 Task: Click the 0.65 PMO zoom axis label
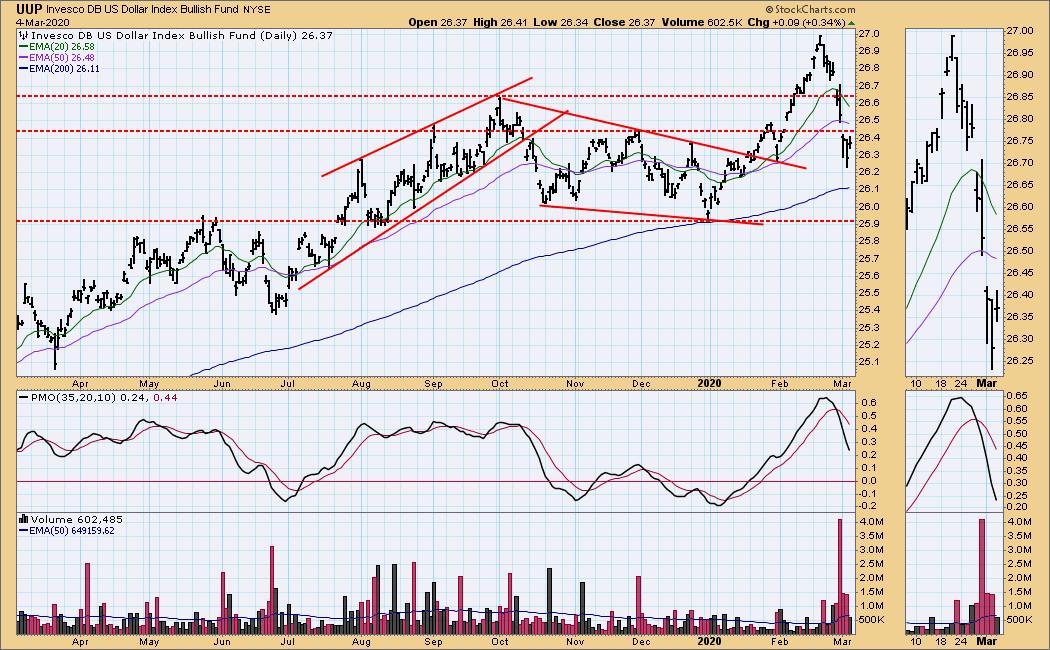click(1018, 396)
